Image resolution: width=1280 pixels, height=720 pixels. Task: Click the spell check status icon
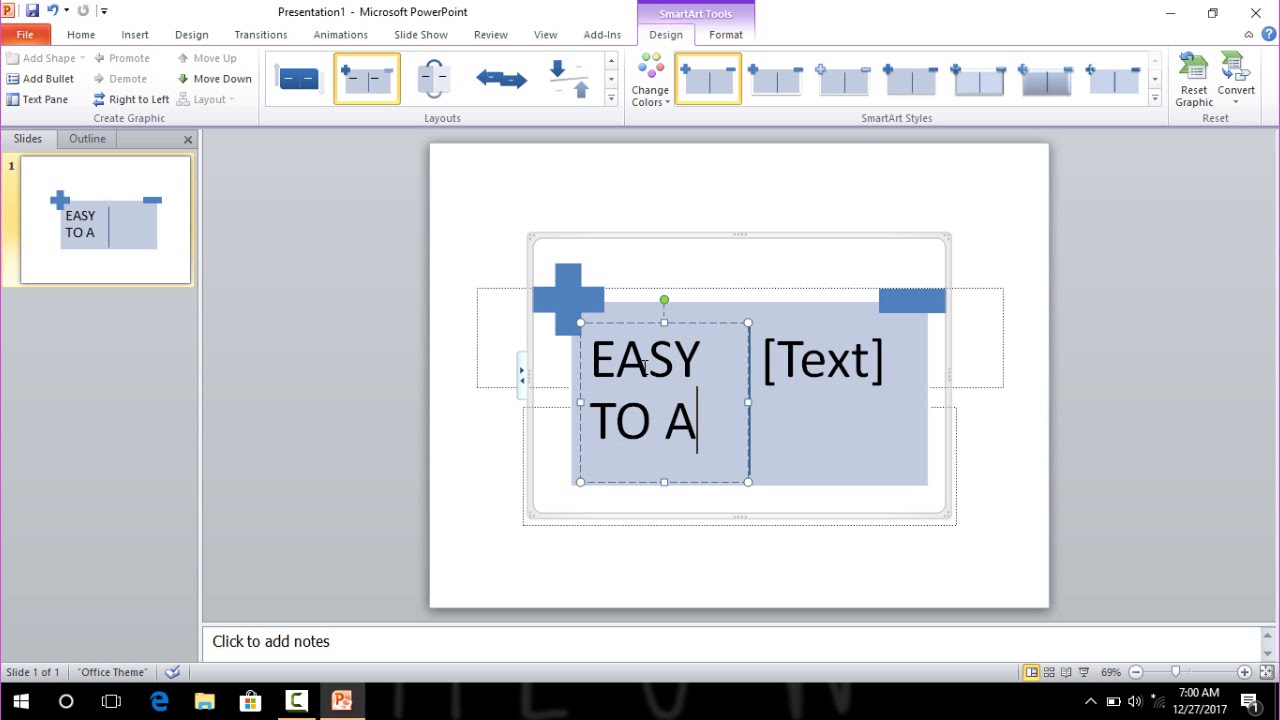pyautogui.click(x=172, y=672)
